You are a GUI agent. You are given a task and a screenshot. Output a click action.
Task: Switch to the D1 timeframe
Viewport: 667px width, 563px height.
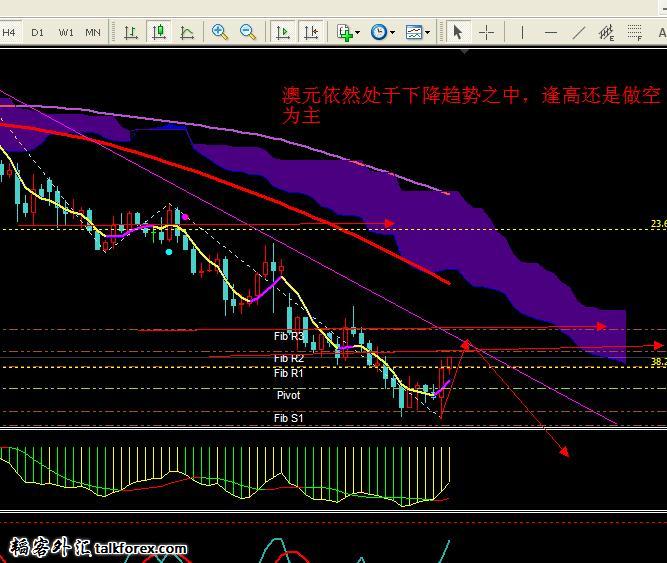pos(37,32)
